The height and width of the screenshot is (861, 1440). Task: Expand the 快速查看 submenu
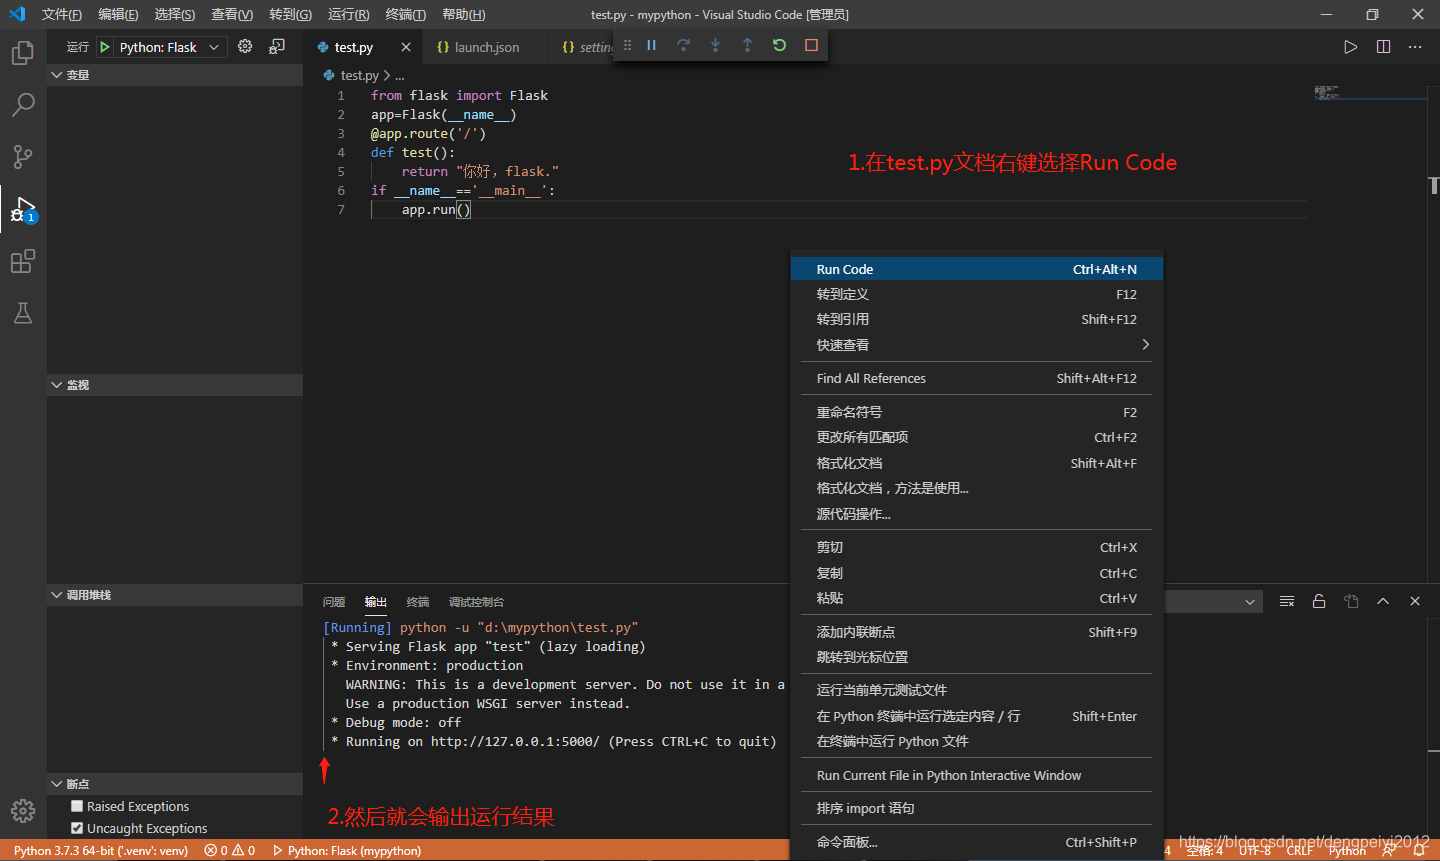point(977,345)
